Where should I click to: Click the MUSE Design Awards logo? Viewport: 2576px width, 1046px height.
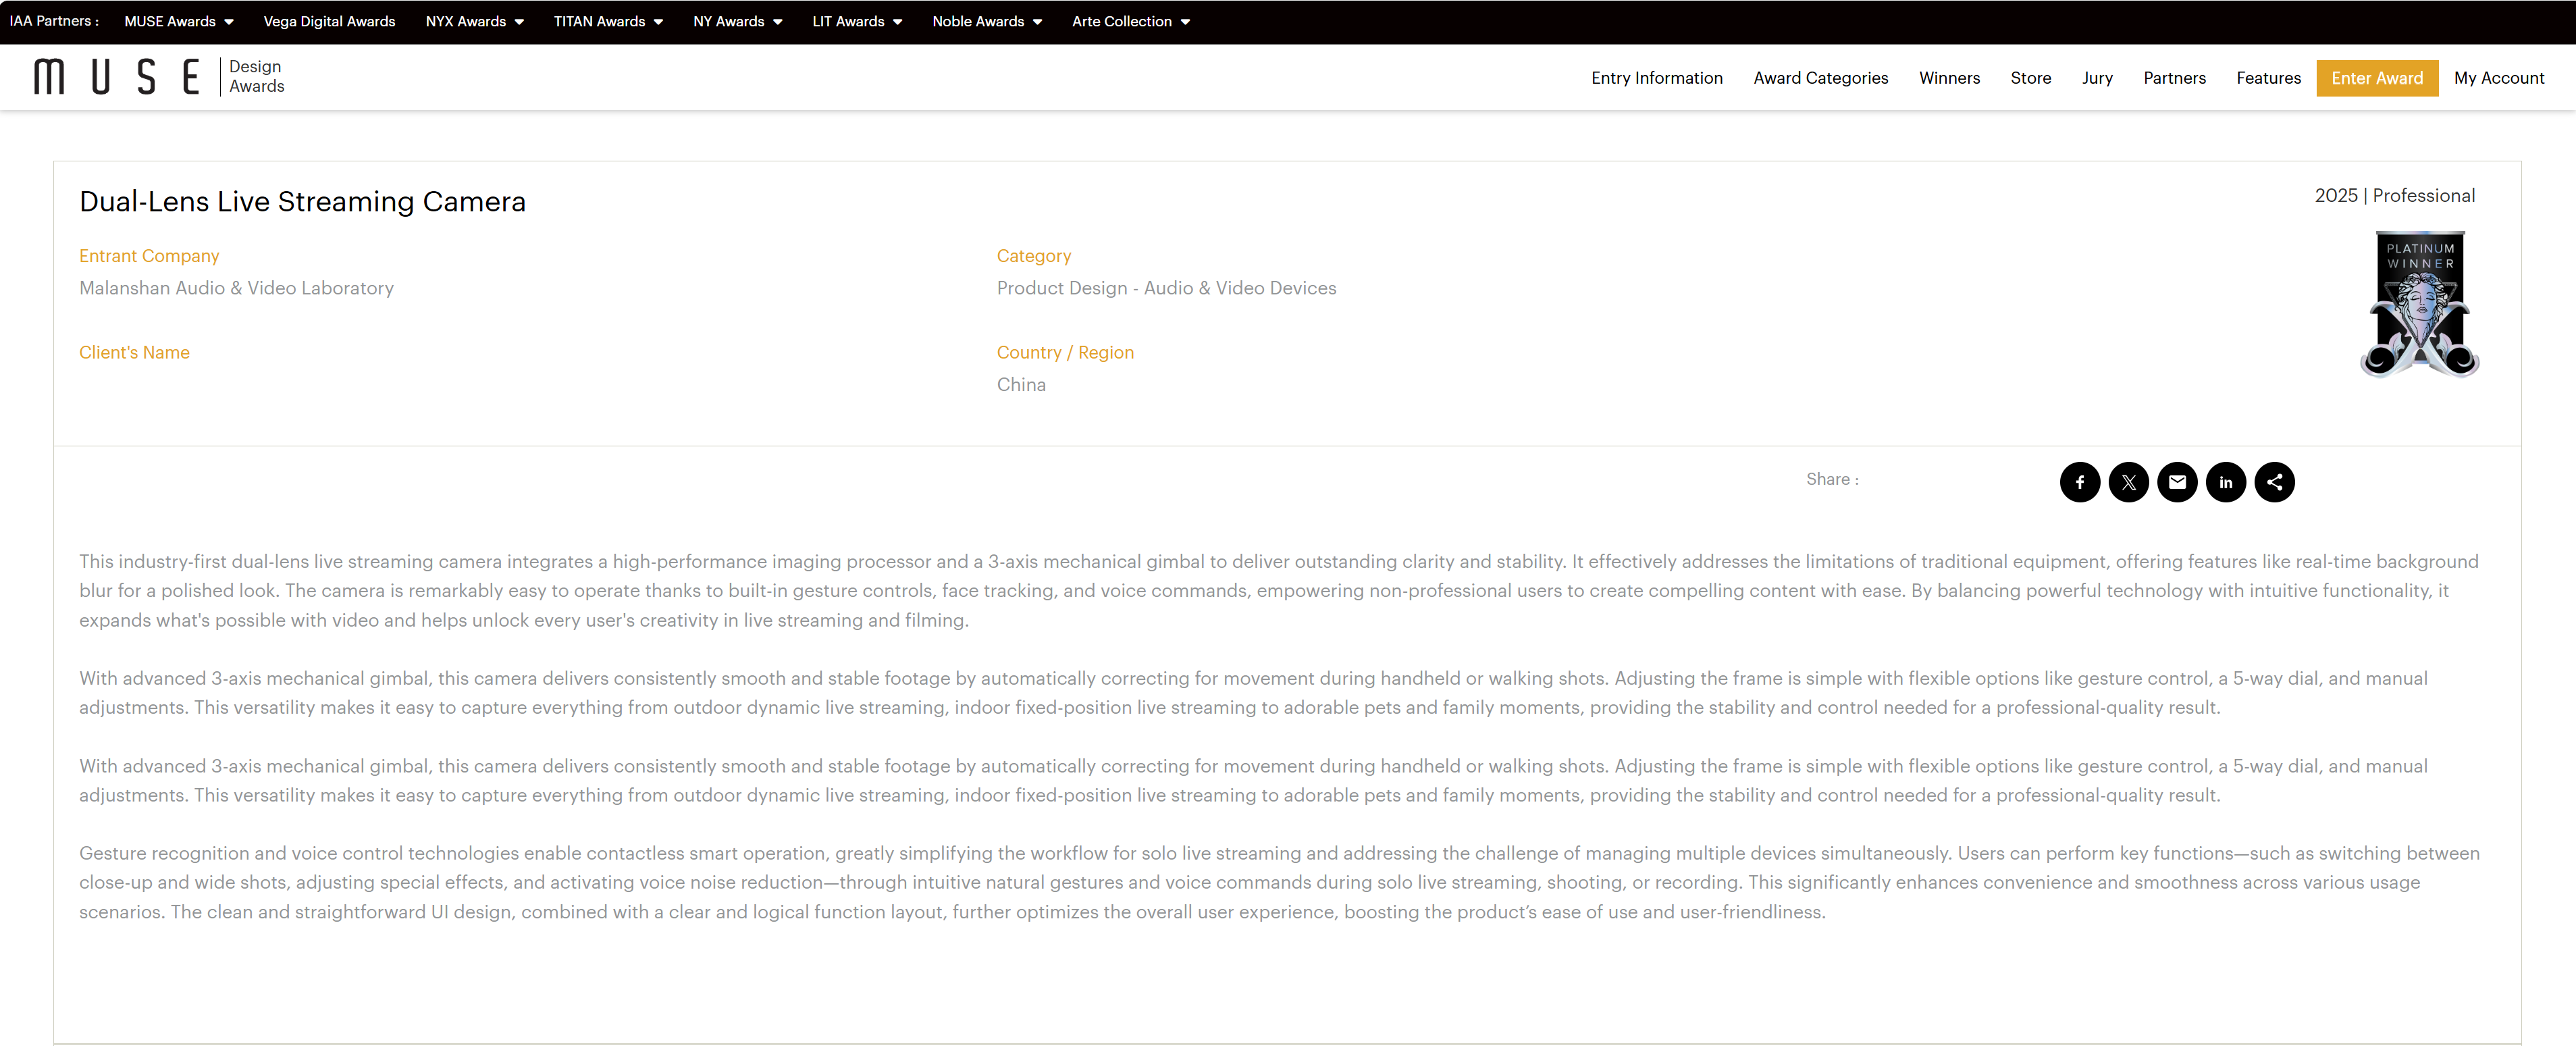coord(159,77)
